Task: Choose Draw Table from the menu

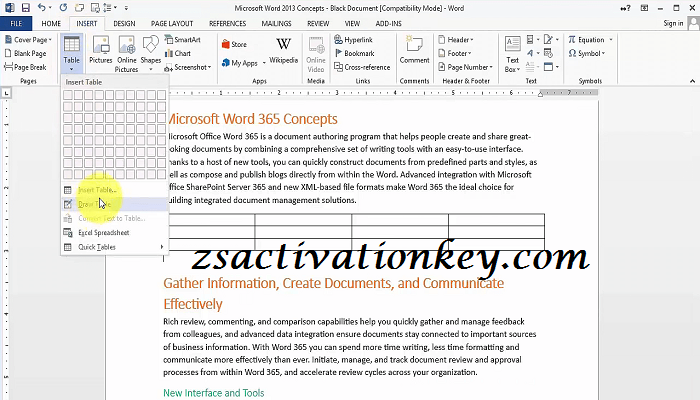Action: point(115,204)
